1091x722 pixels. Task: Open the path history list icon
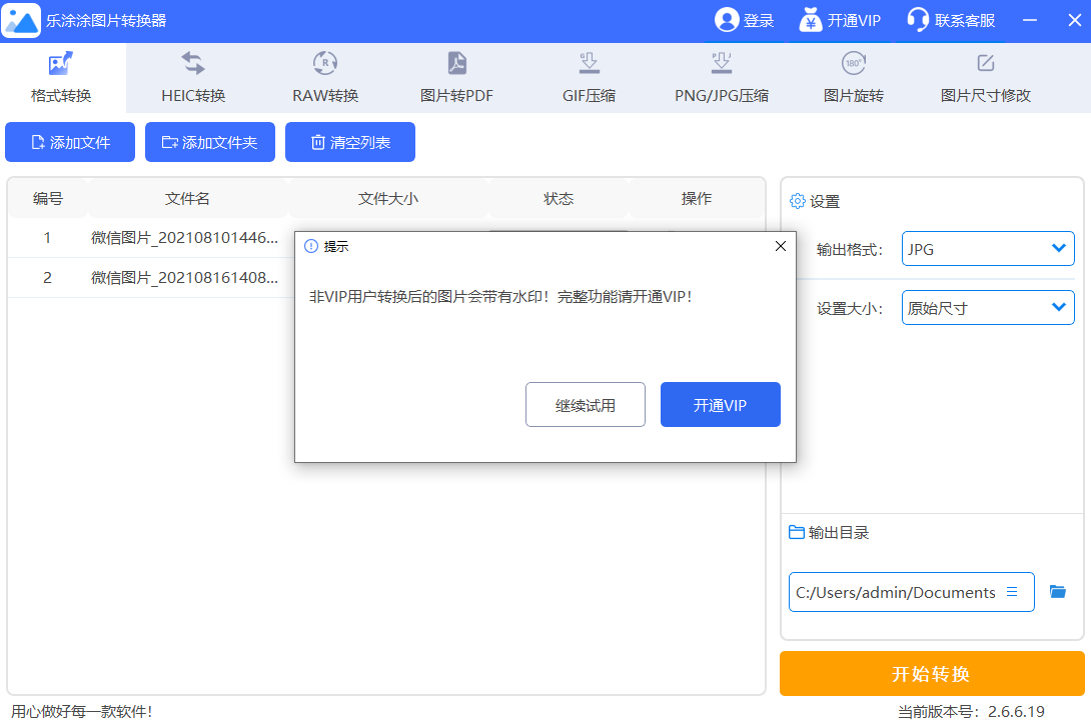point(1013,591)
